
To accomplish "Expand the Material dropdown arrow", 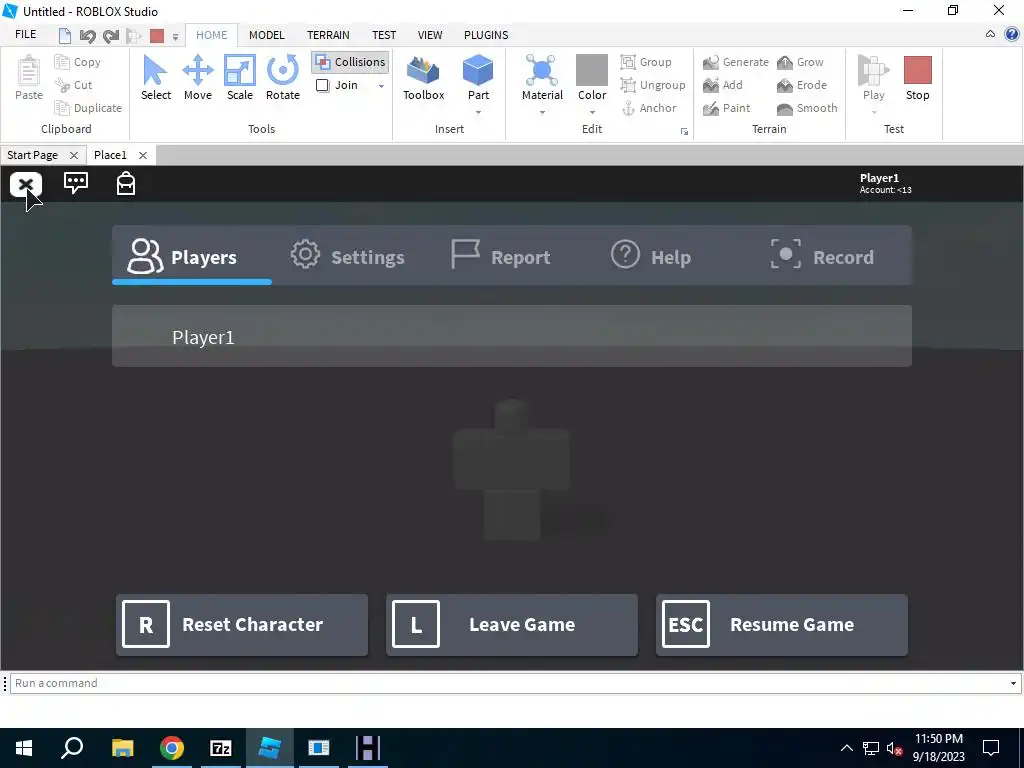I will tap(542, 112).
